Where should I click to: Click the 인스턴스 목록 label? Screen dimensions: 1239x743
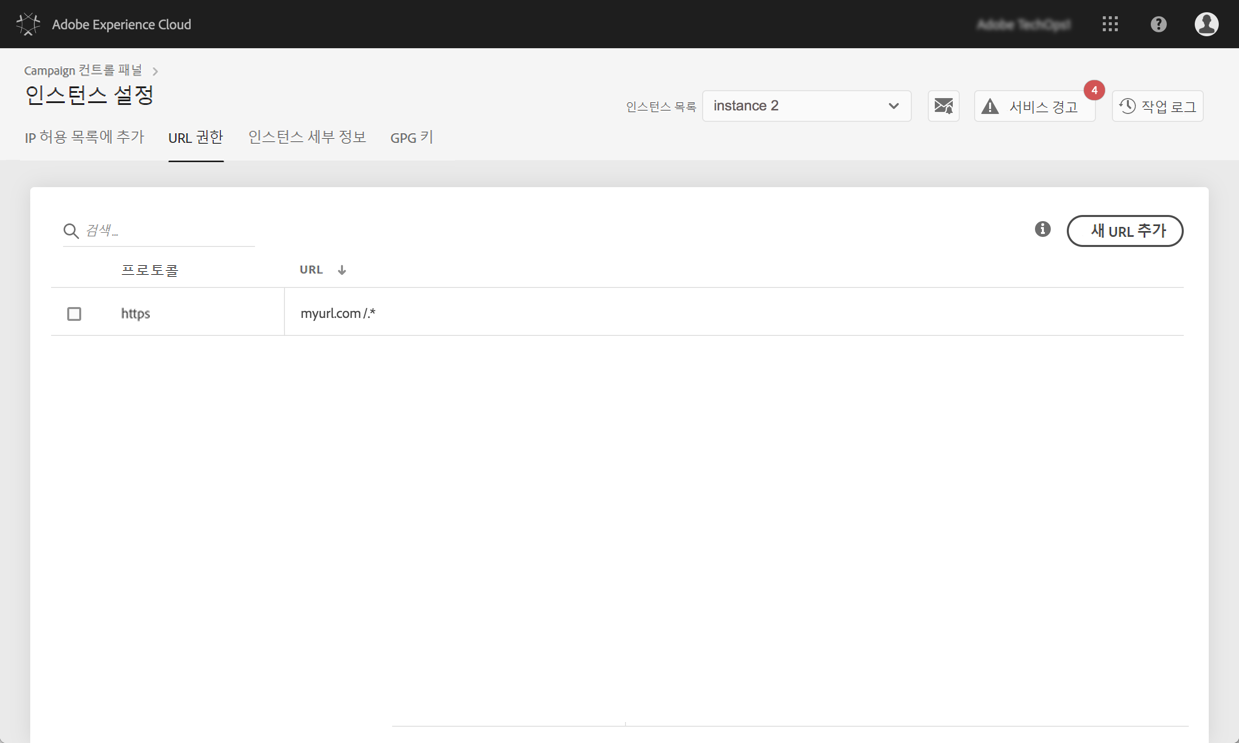pyautogui.click(x=660, y=106)
